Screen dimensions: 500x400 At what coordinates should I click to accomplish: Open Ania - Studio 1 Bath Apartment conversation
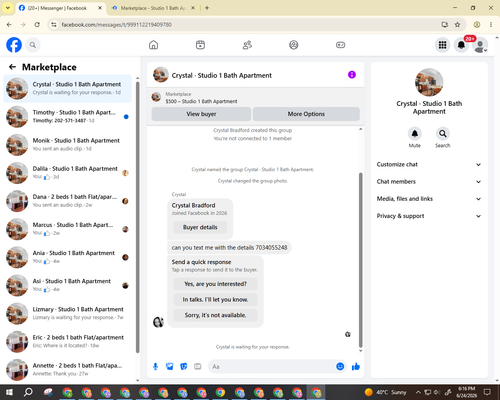tap(67, 257)
